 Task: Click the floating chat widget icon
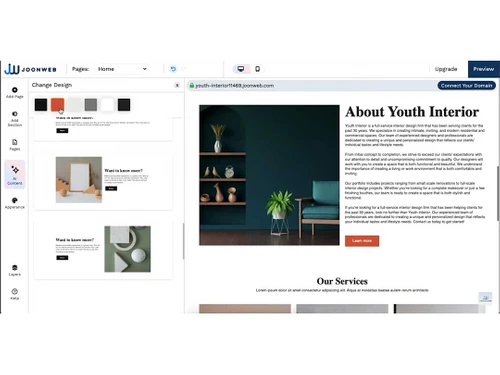tap(485, 297)
